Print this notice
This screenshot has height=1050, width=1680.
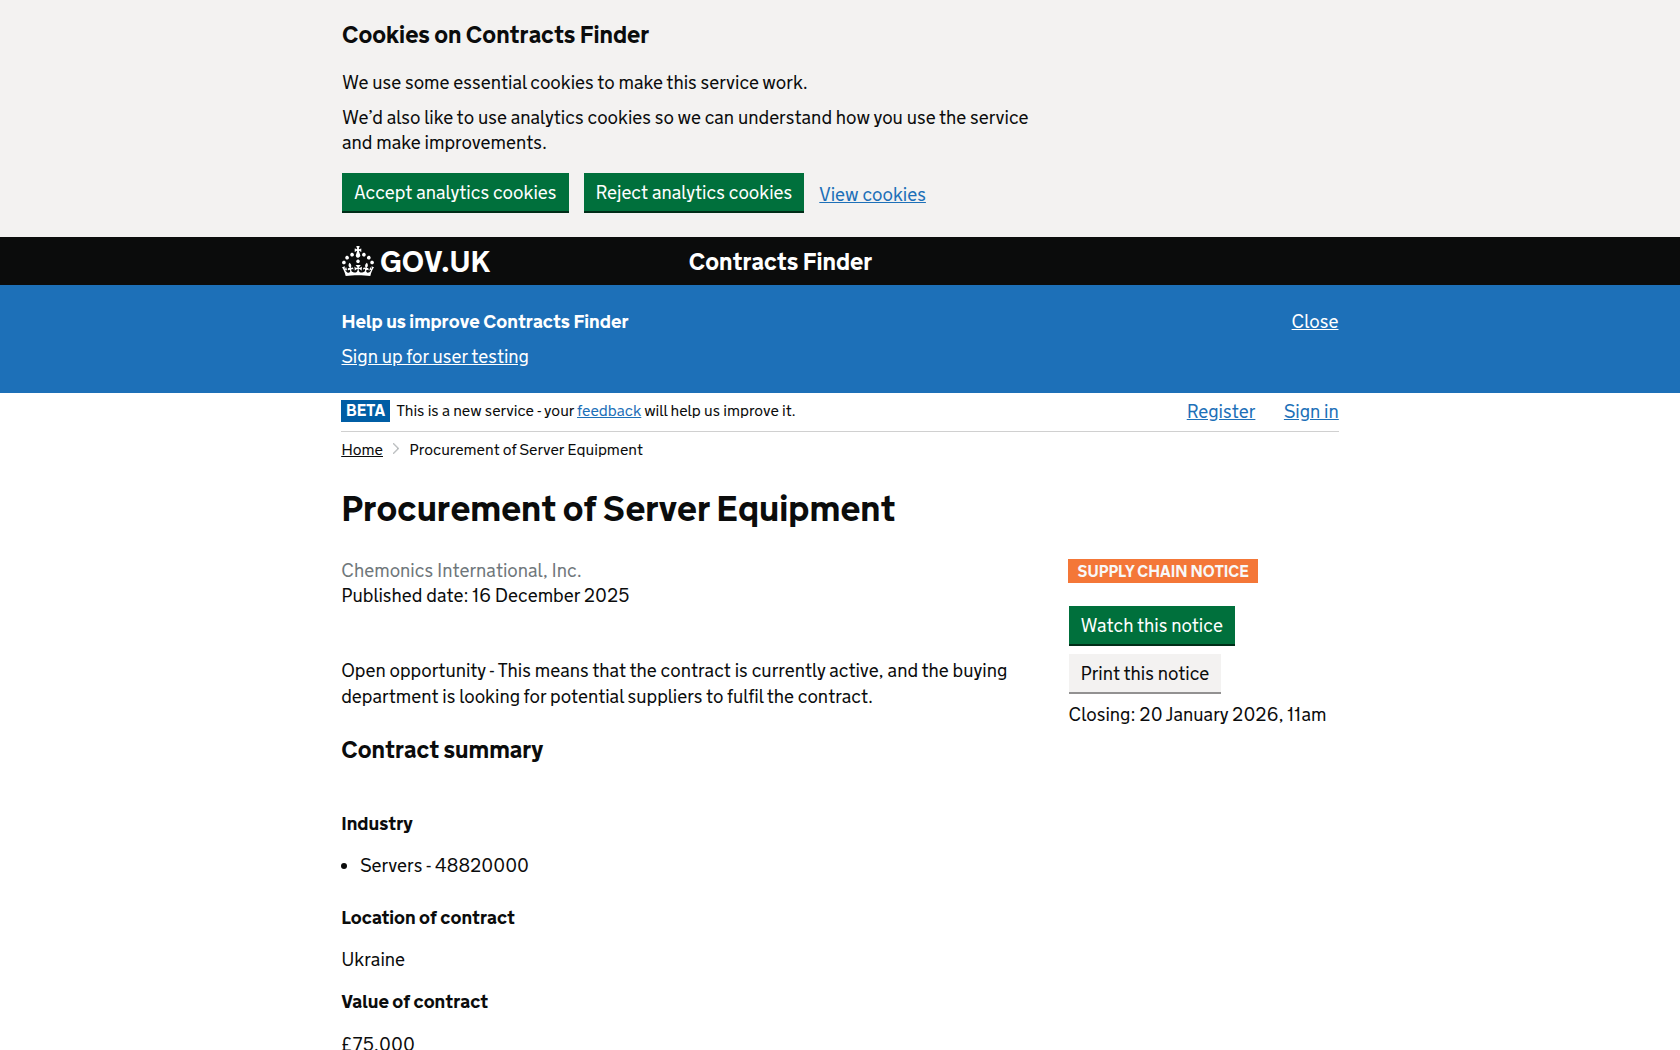click(1144, 674)
